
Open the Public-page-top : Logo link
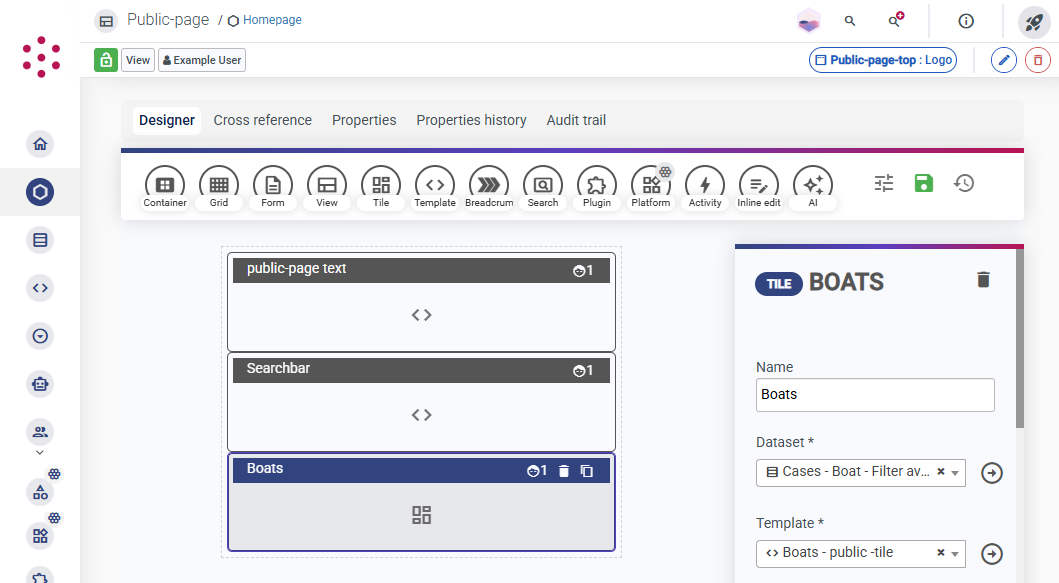click(x=883, y=60)
